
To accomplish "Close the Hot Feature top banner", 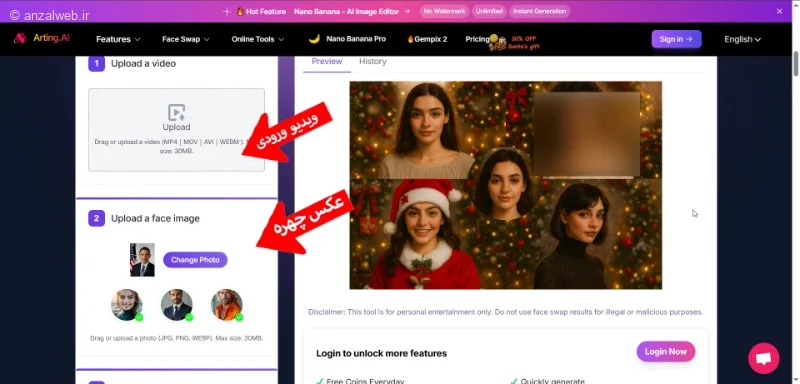I will pyautogui.click(x=779, y=11).
